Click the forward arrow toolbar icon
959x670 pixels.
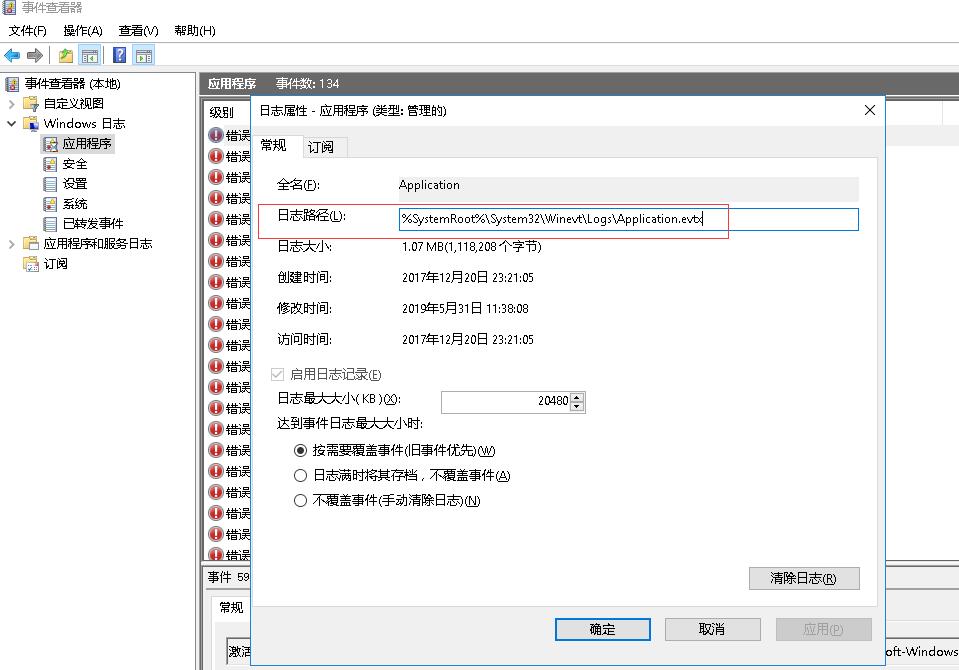(35, 56)
